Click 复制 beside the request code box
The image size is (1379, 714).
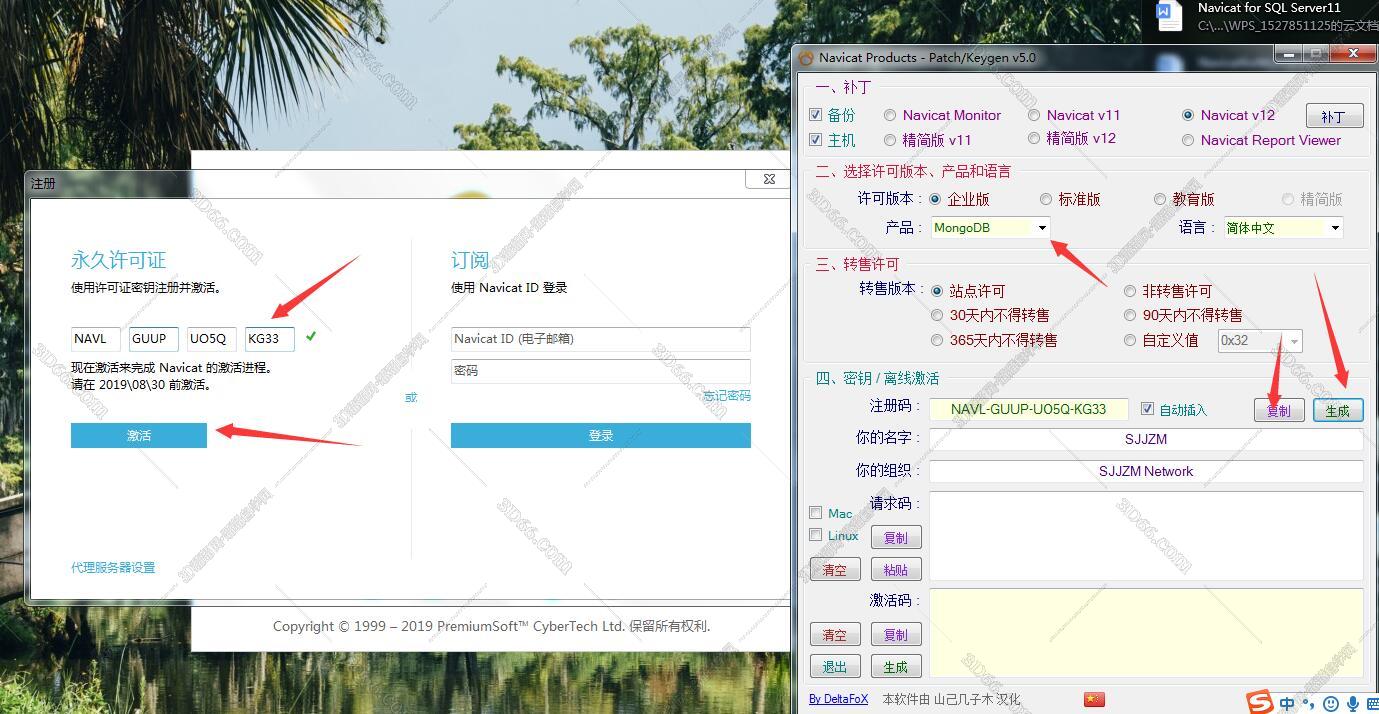[x=896, y=538]
